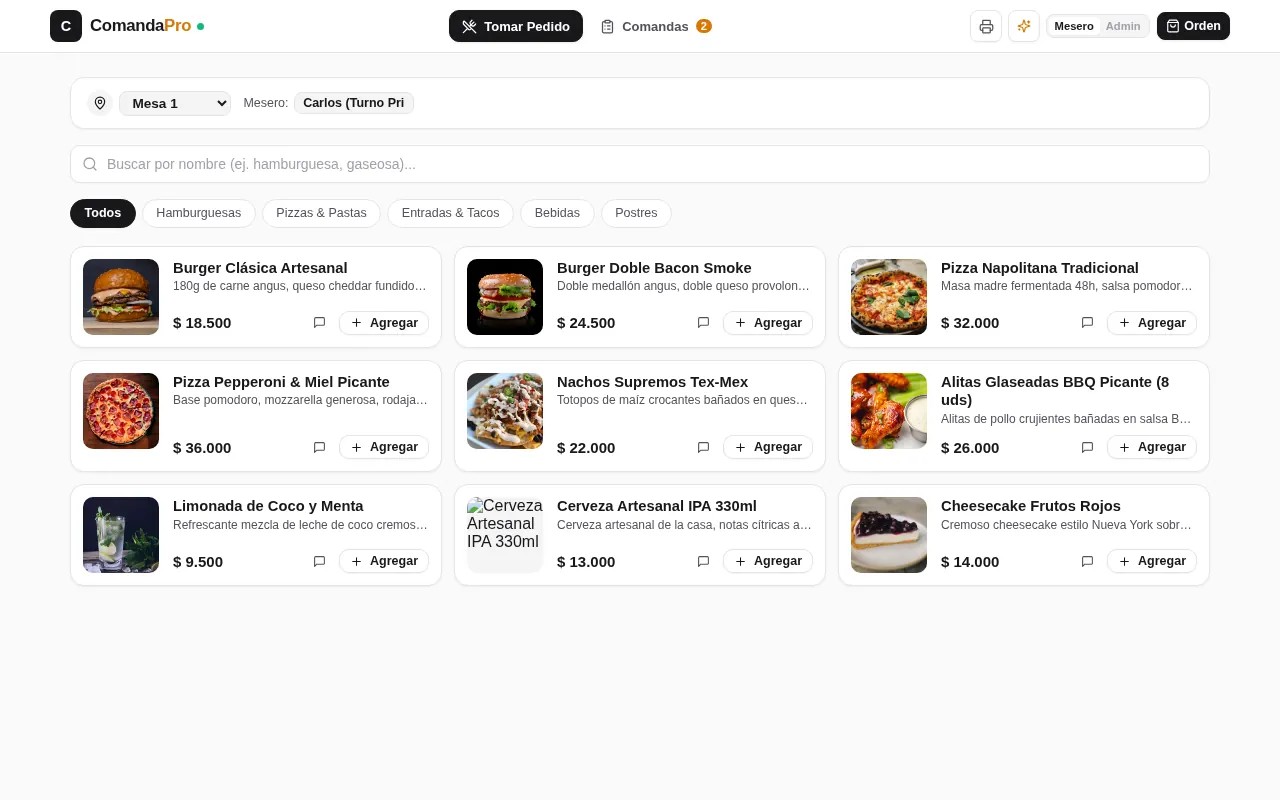The height and width of the screenshot is (800, 1280).
Task: Agregar Burger Clásica Artesanal to order
Action: pyautogui.click(x=384, y=323)
